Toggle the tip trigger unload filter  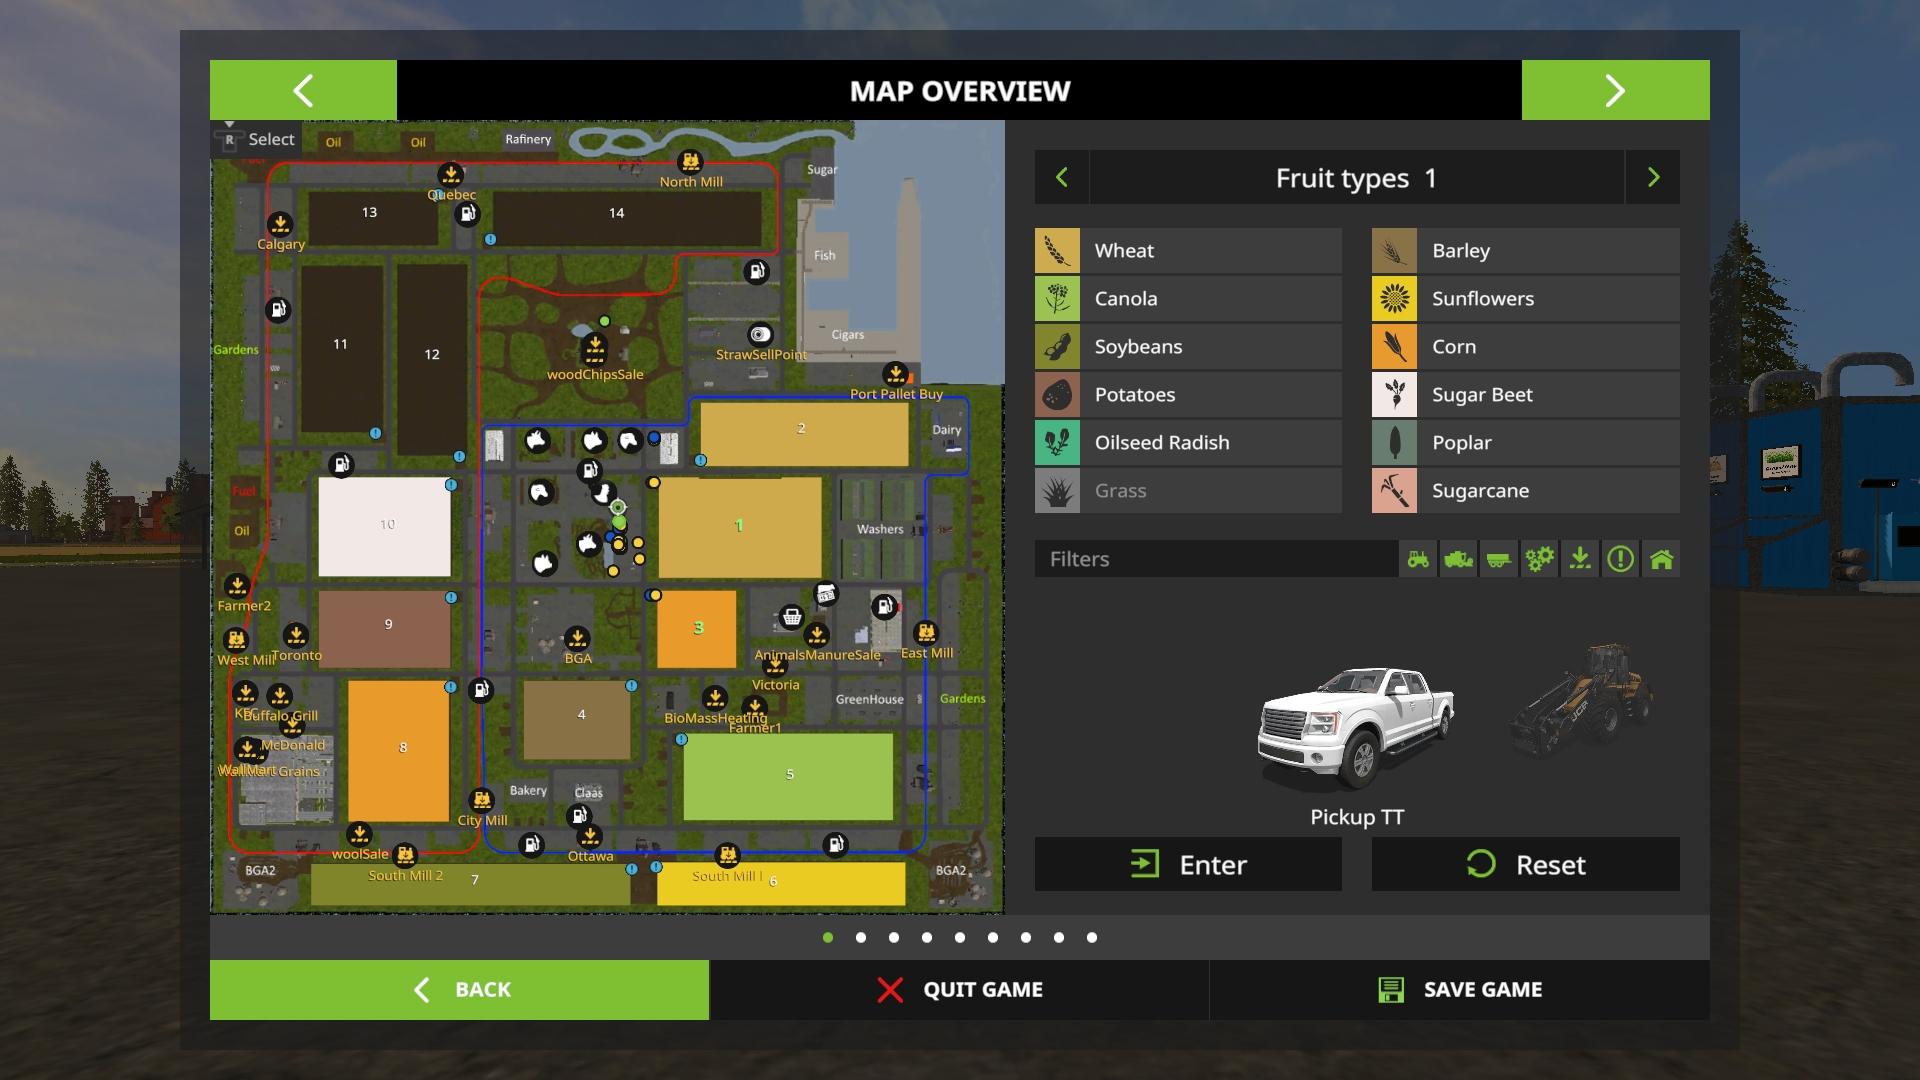point(1580,559)
